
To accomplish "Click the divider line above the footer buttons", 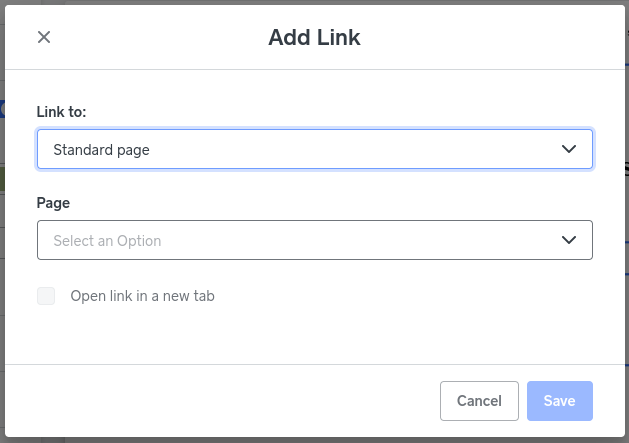I will pos(314,364).
